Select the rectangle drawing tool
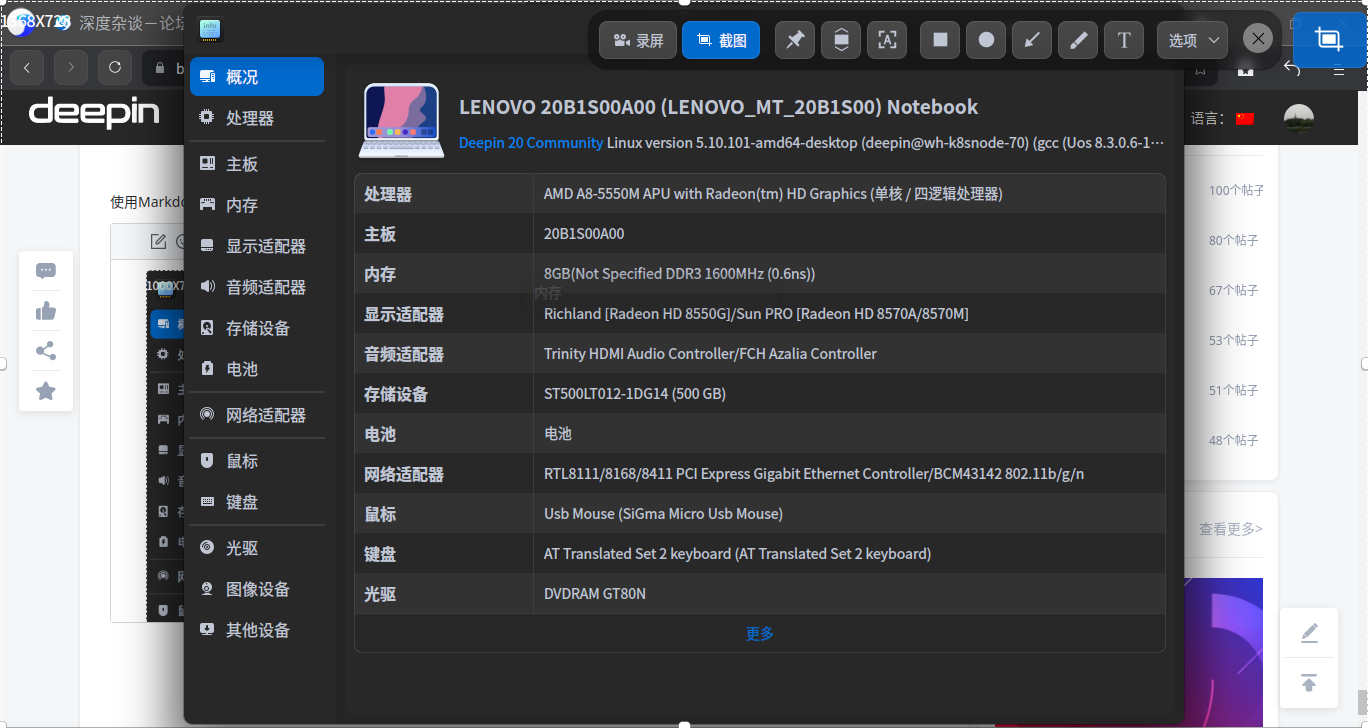 pyautogui.click(x=940, y=40)
